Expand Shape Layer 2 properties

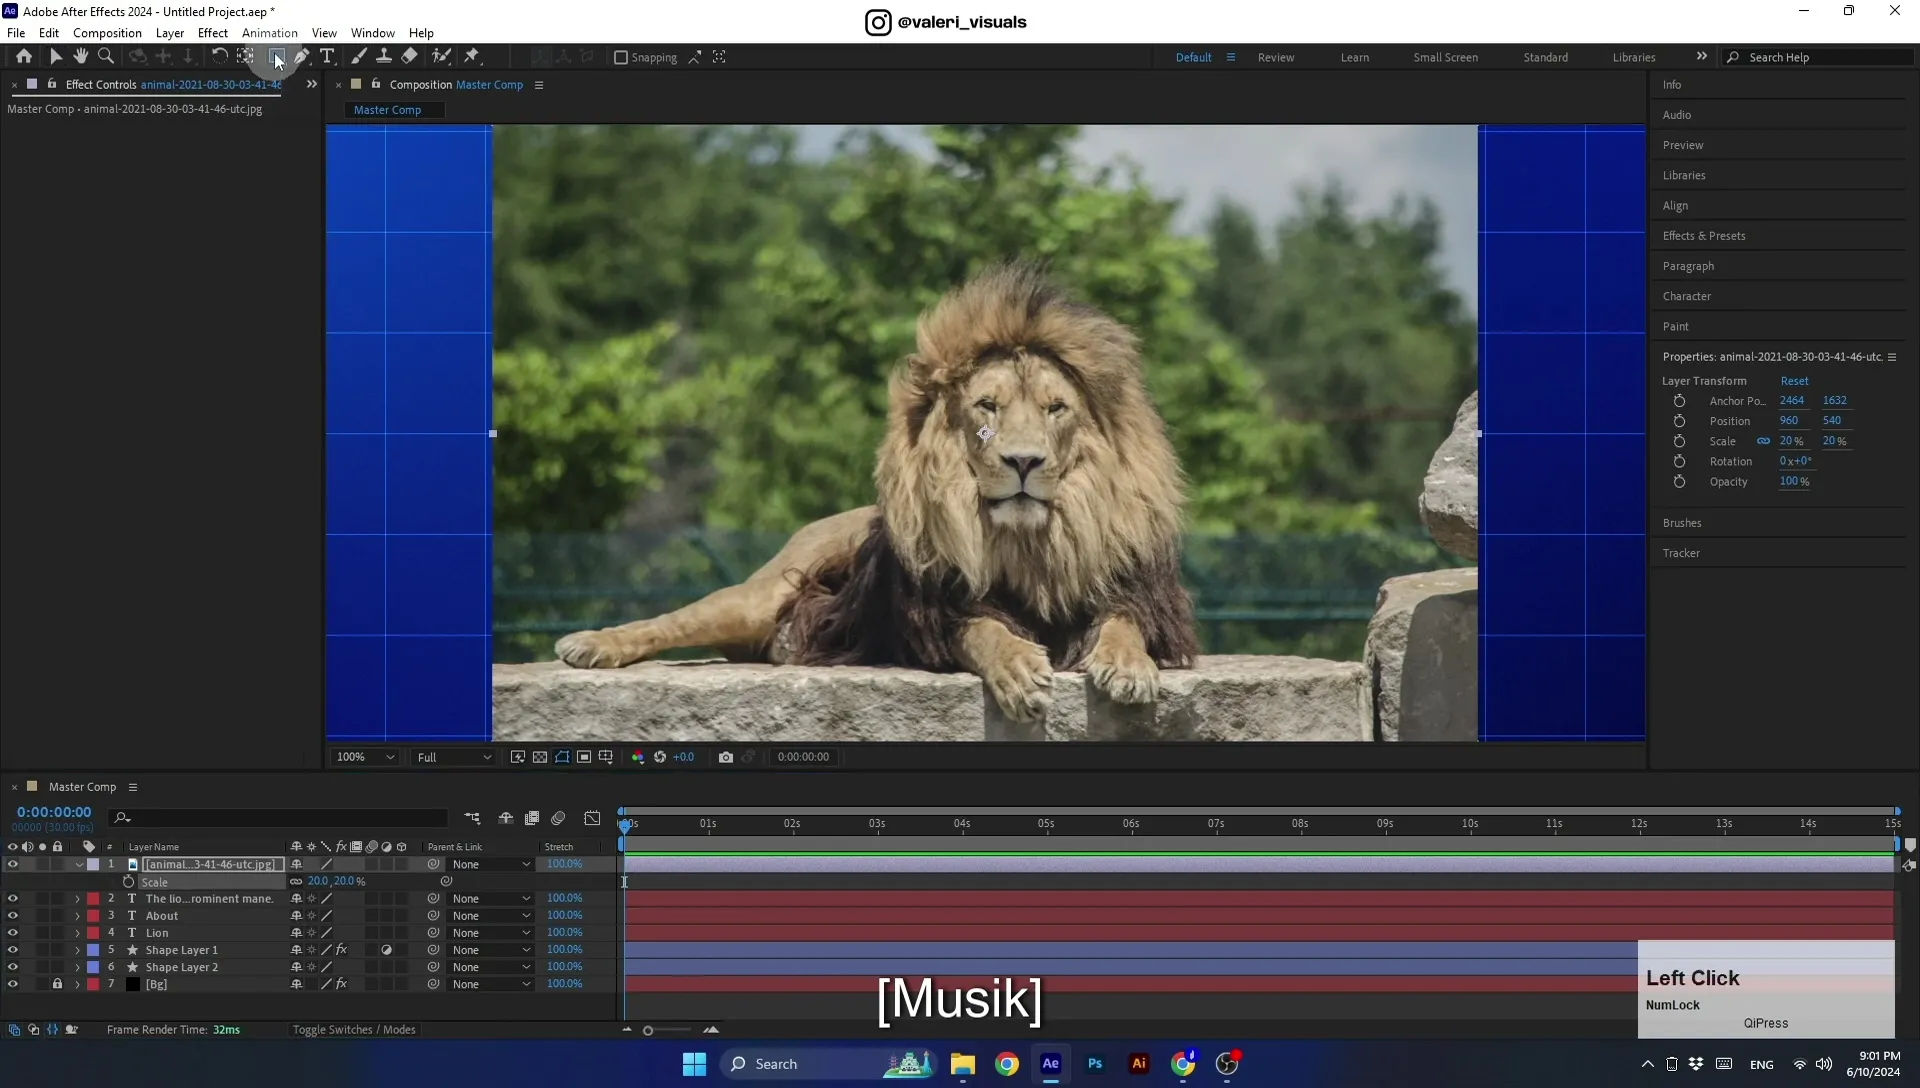[77, 967]
